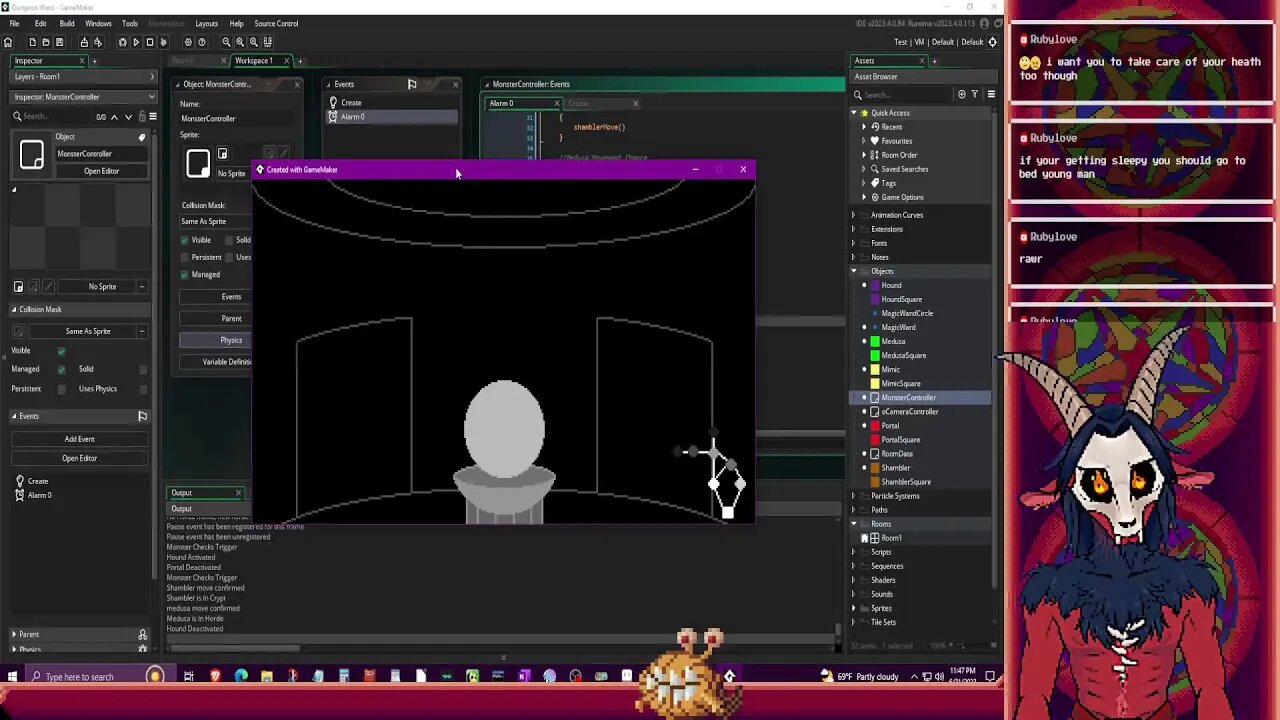Open the Source Control menu
1280x720 pixels.
pyautogui.click(x=276, y=23)
